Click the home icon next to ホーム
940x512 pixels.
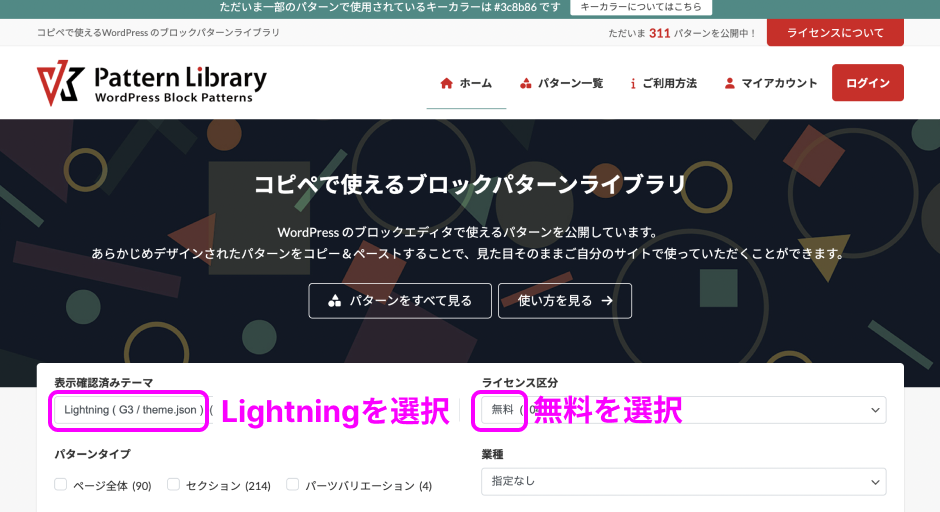point(446,83)
